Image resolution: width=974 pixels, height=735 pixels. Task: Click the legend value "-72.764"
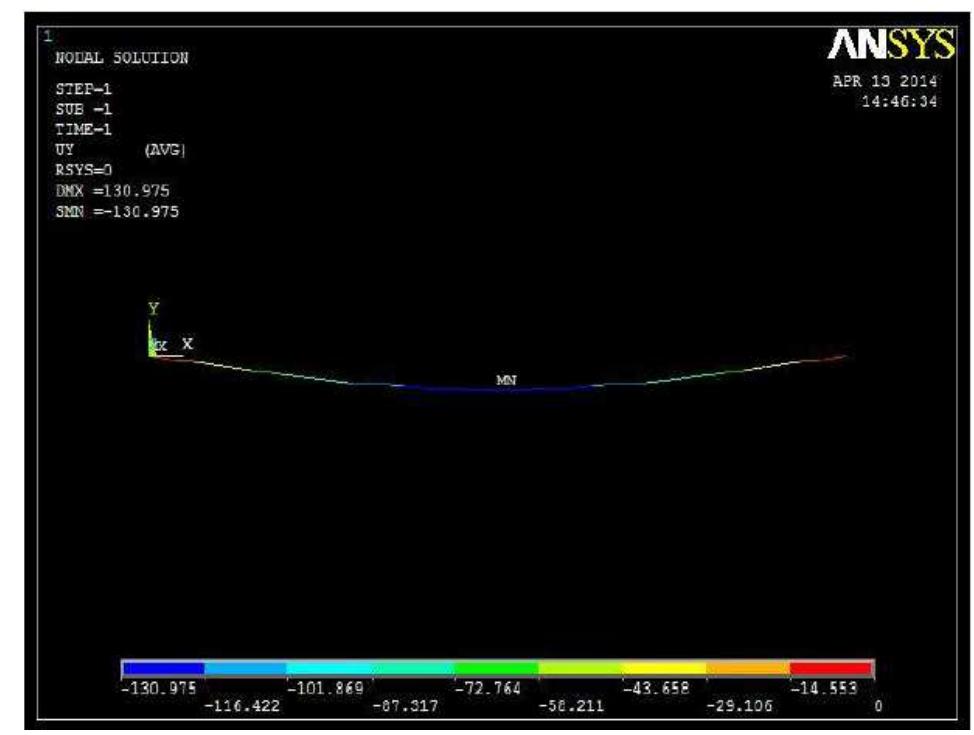(x=488, y=688)
